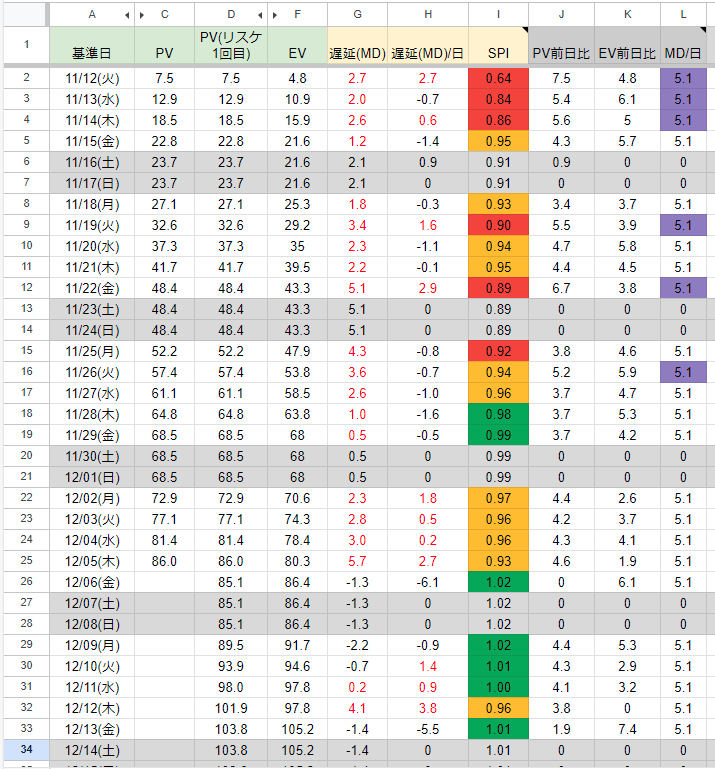This screenshot has width=715, height=769.
Task: Select column A header
Action: (92, 15)
